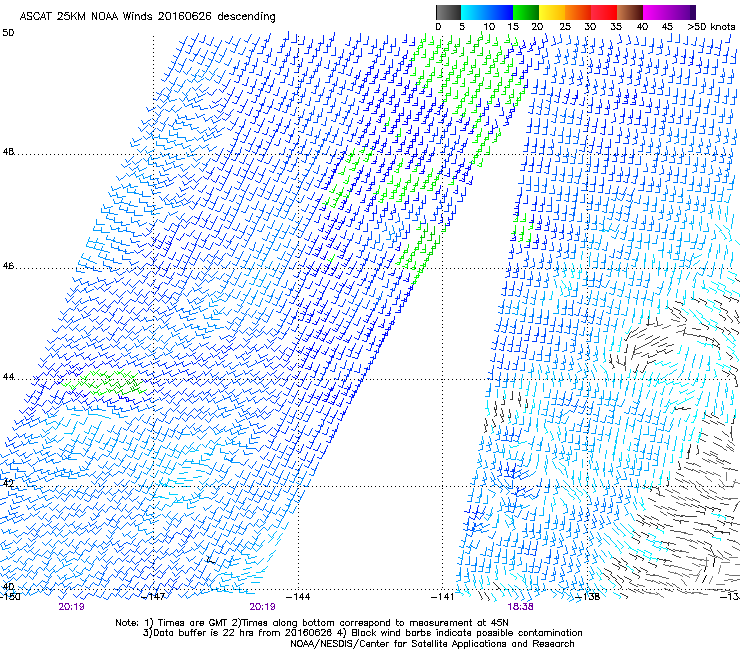The width and height of the screenshot is (740, 650).
Task: Click the 44 latitude axis label
Action: click(8, 377)
